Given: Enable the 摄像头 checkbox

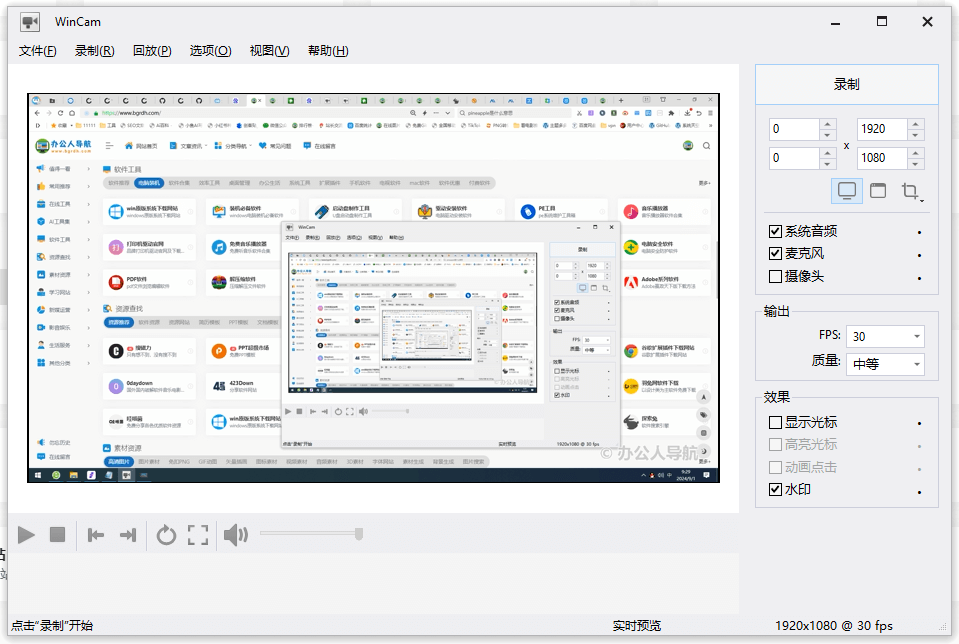Looking at the screenshot, I should (x=776, y=276).
